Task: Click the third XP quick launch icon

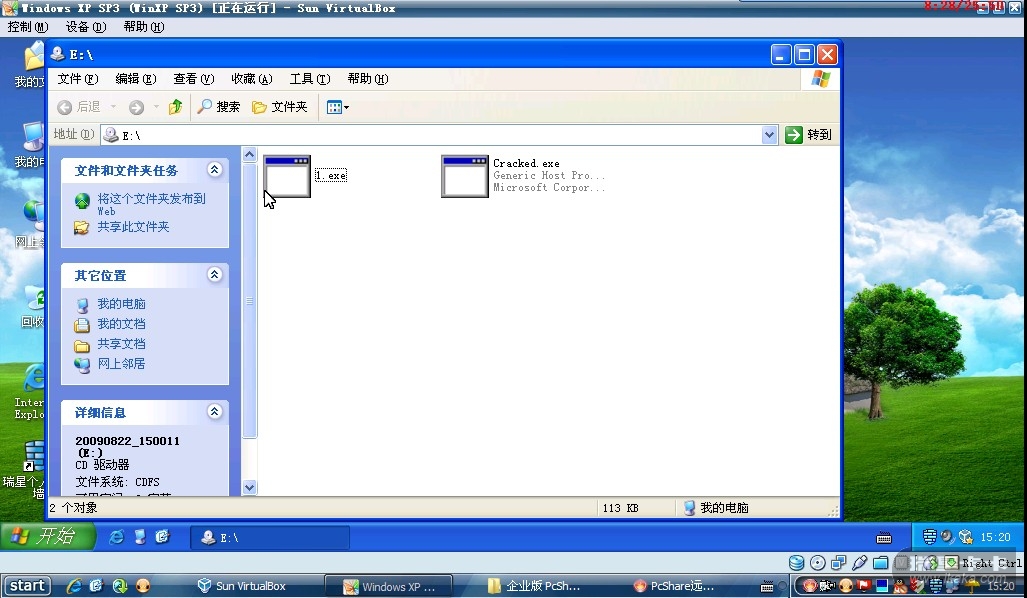Action: tap(162, 537)
